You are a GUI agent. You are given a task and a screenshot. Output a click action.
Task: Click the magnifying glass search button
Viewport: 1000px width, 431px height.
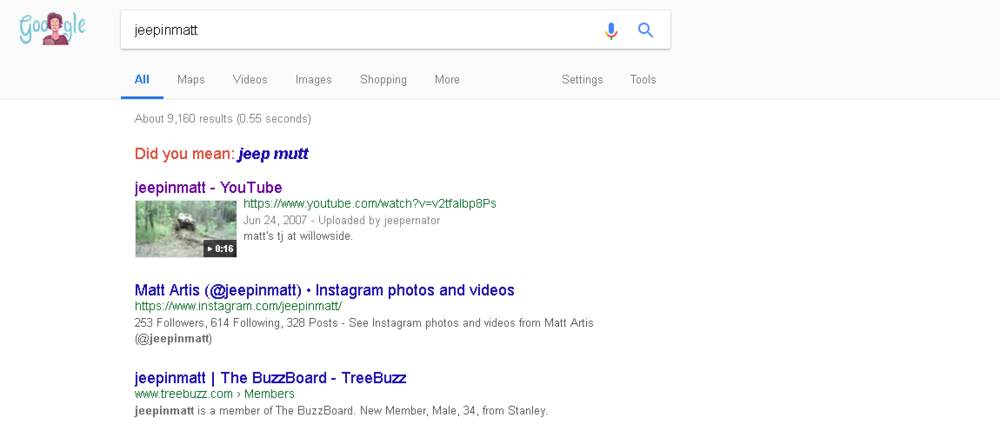tap(646, 31)
